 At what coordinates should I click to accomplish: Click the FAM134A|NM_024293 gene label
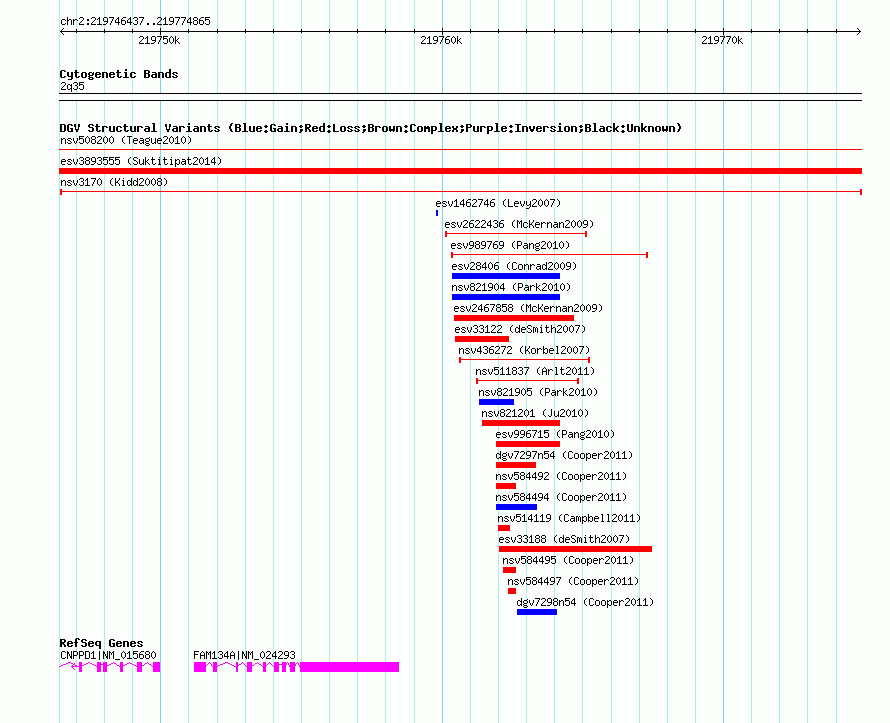[x=244, y=655]
